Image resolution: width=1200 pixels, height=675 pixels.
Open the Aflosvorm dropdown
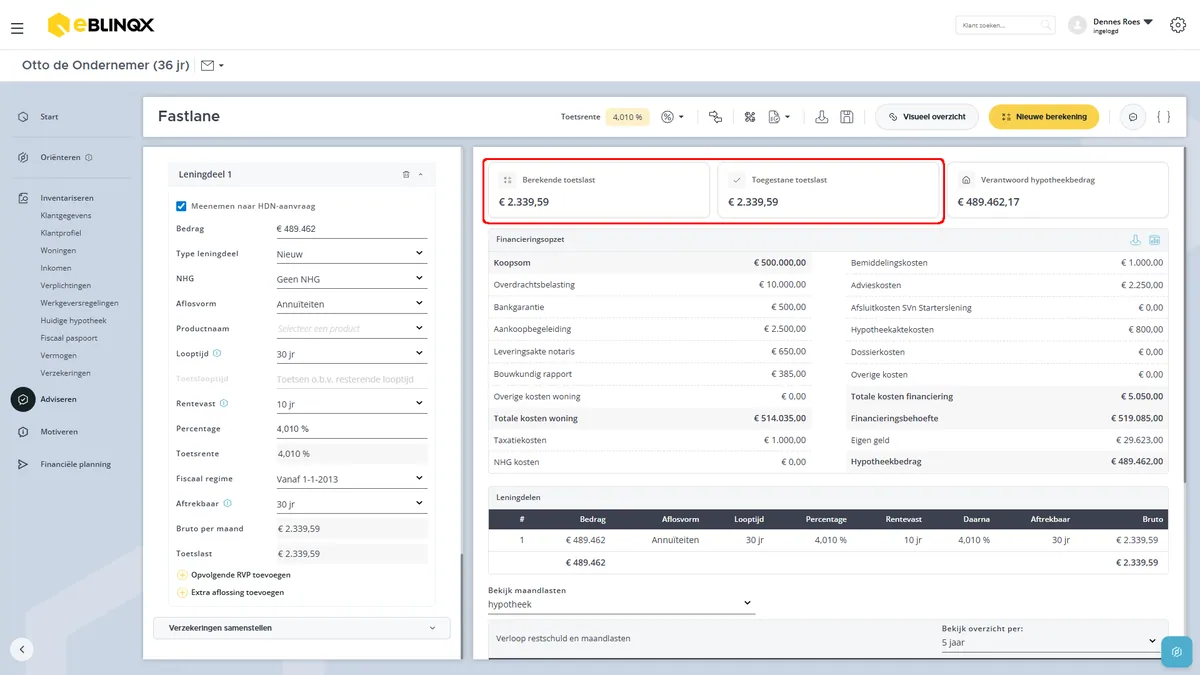(351, 304)
